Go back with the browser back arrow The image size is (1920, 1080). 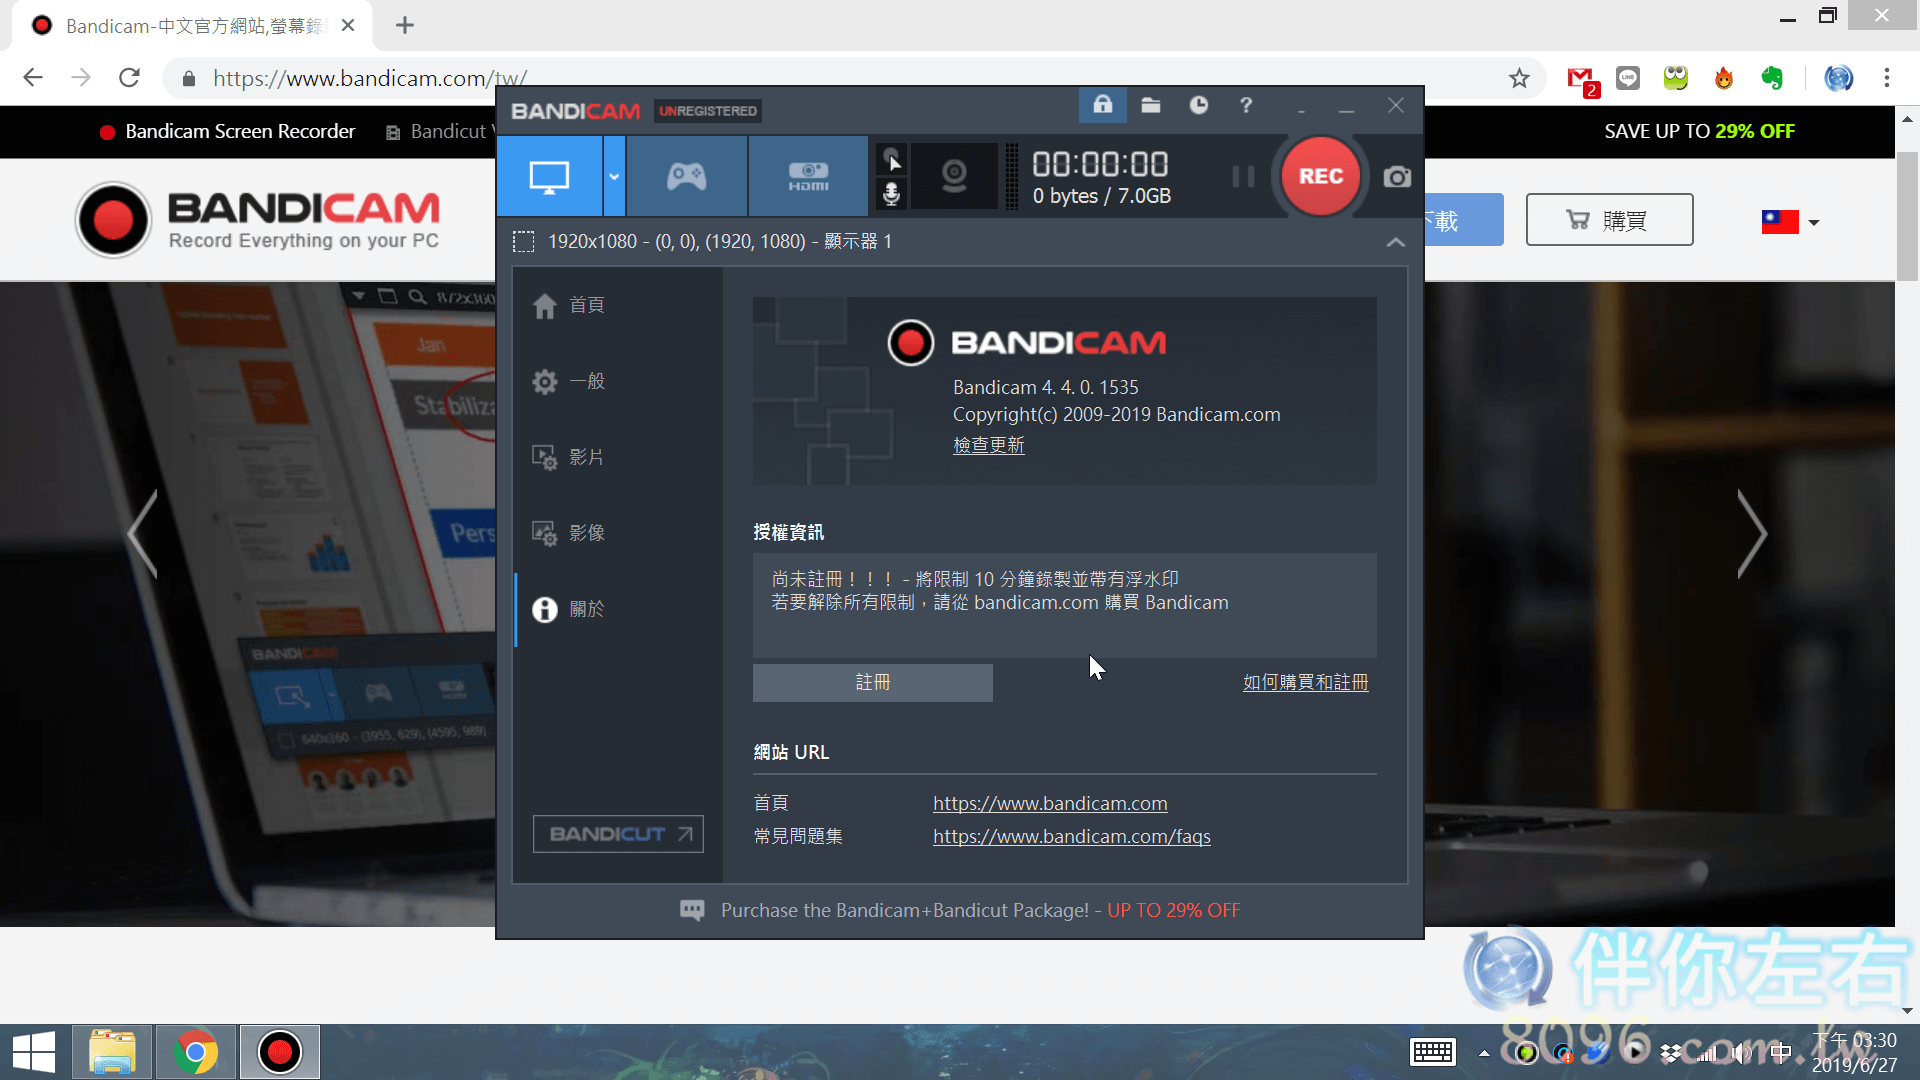[33, 78]
